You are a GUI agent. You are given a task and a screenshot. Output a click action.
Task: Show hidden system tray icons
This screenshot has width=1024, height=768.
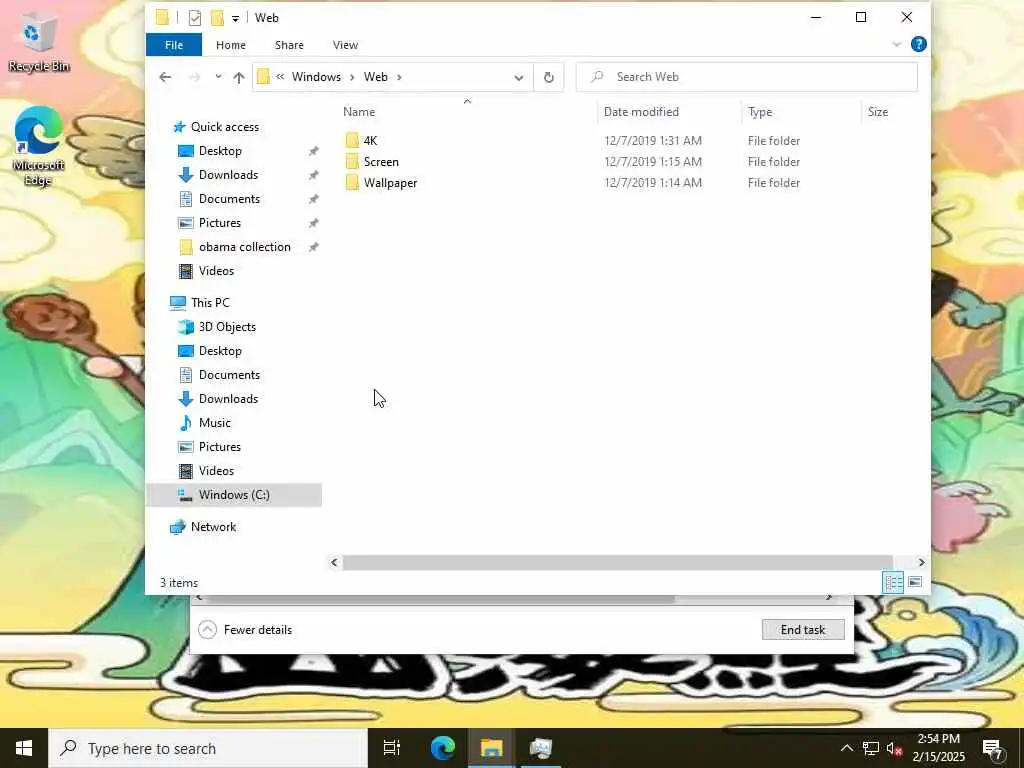pos(846,748)
